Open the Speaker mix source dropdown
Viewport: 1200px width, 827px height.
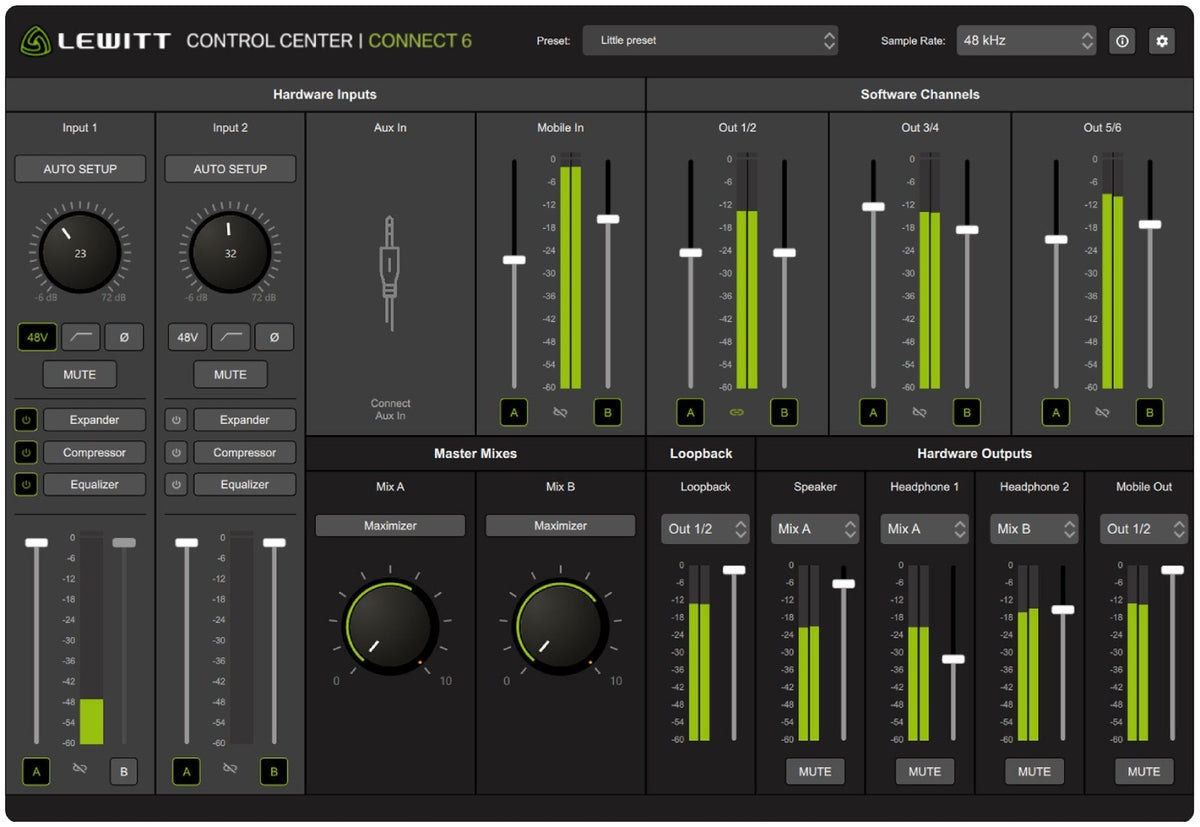[815, 529]
